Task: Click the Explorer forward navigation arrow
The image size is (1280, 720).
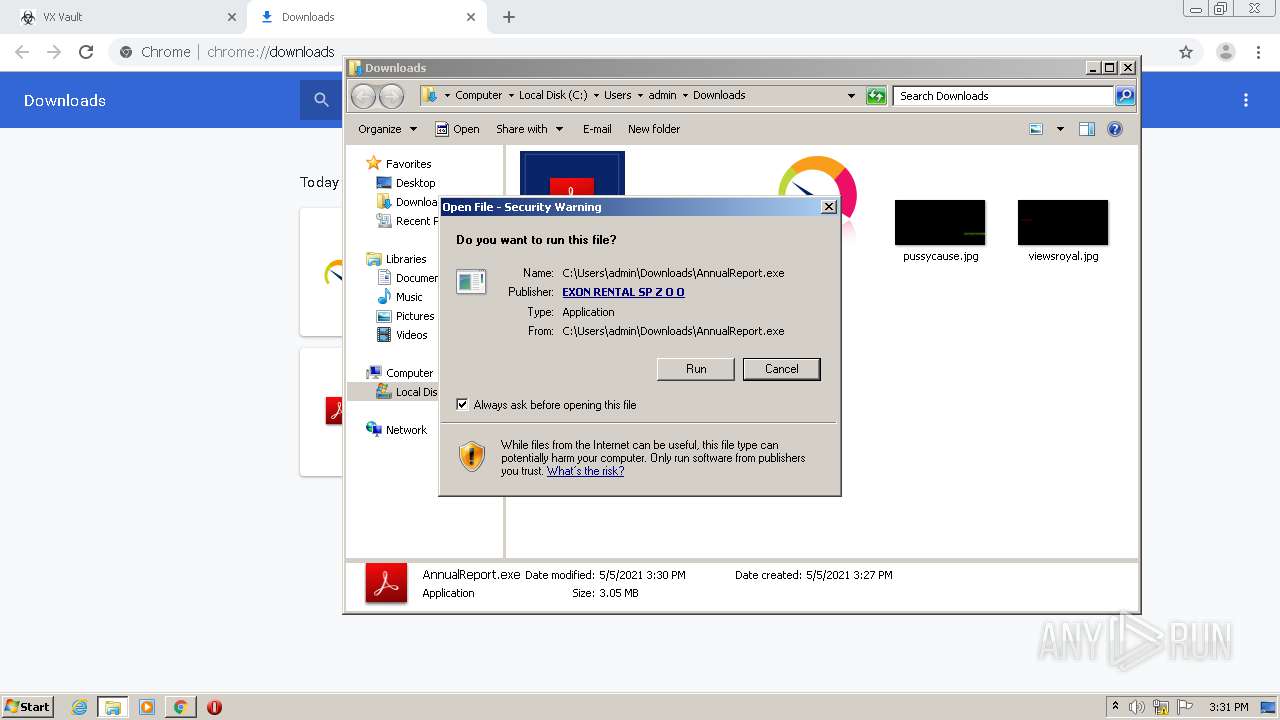Action: tap(391, 96)
